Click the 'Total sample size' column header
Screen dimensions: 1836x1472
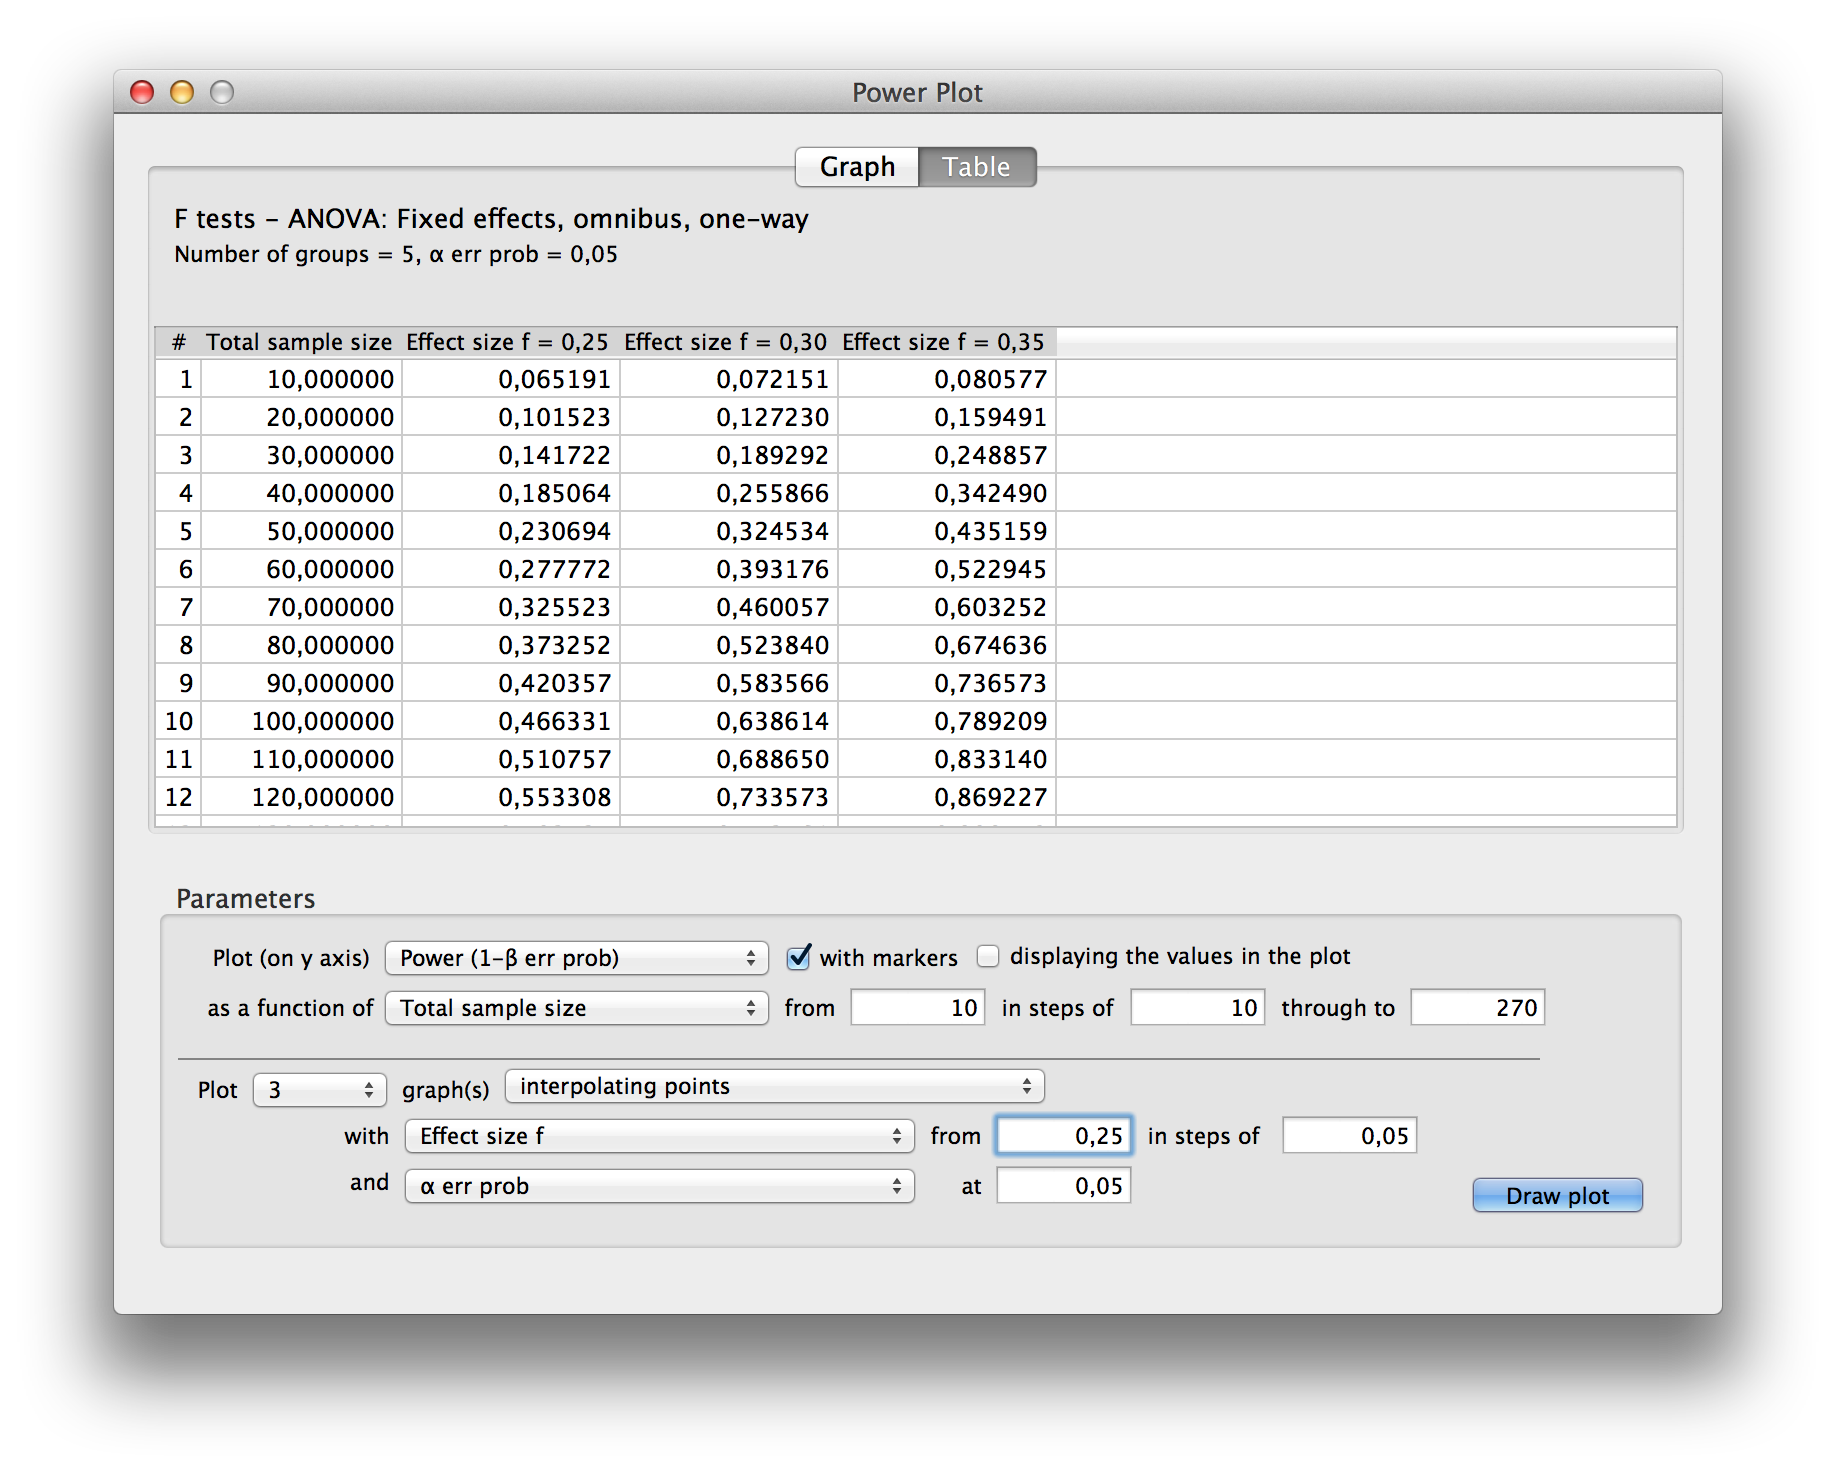(x=300, y=342)
